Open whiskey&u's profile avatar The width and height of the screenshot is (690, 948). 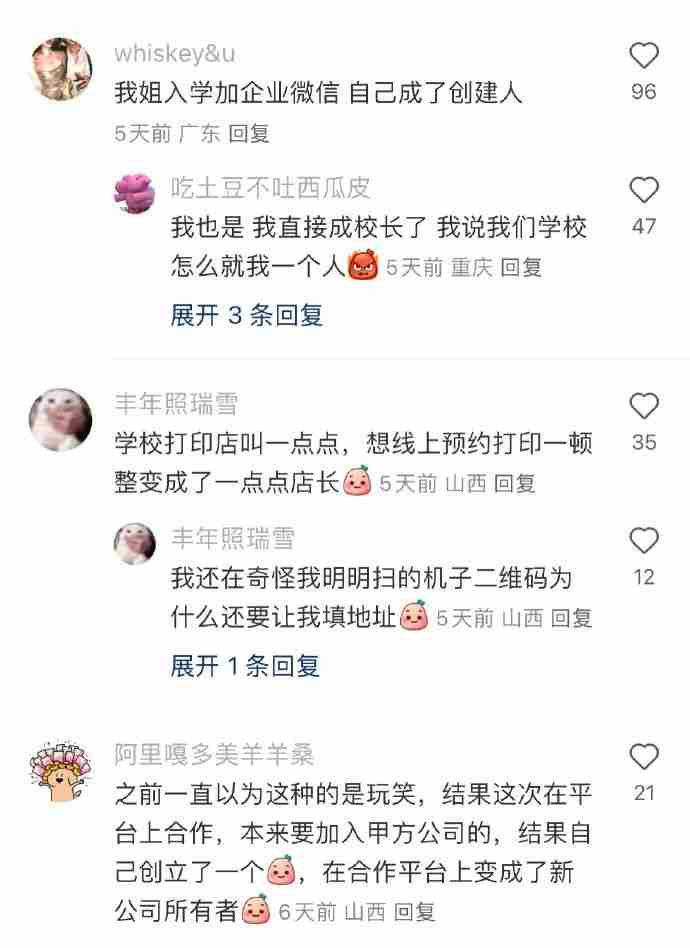61,68
